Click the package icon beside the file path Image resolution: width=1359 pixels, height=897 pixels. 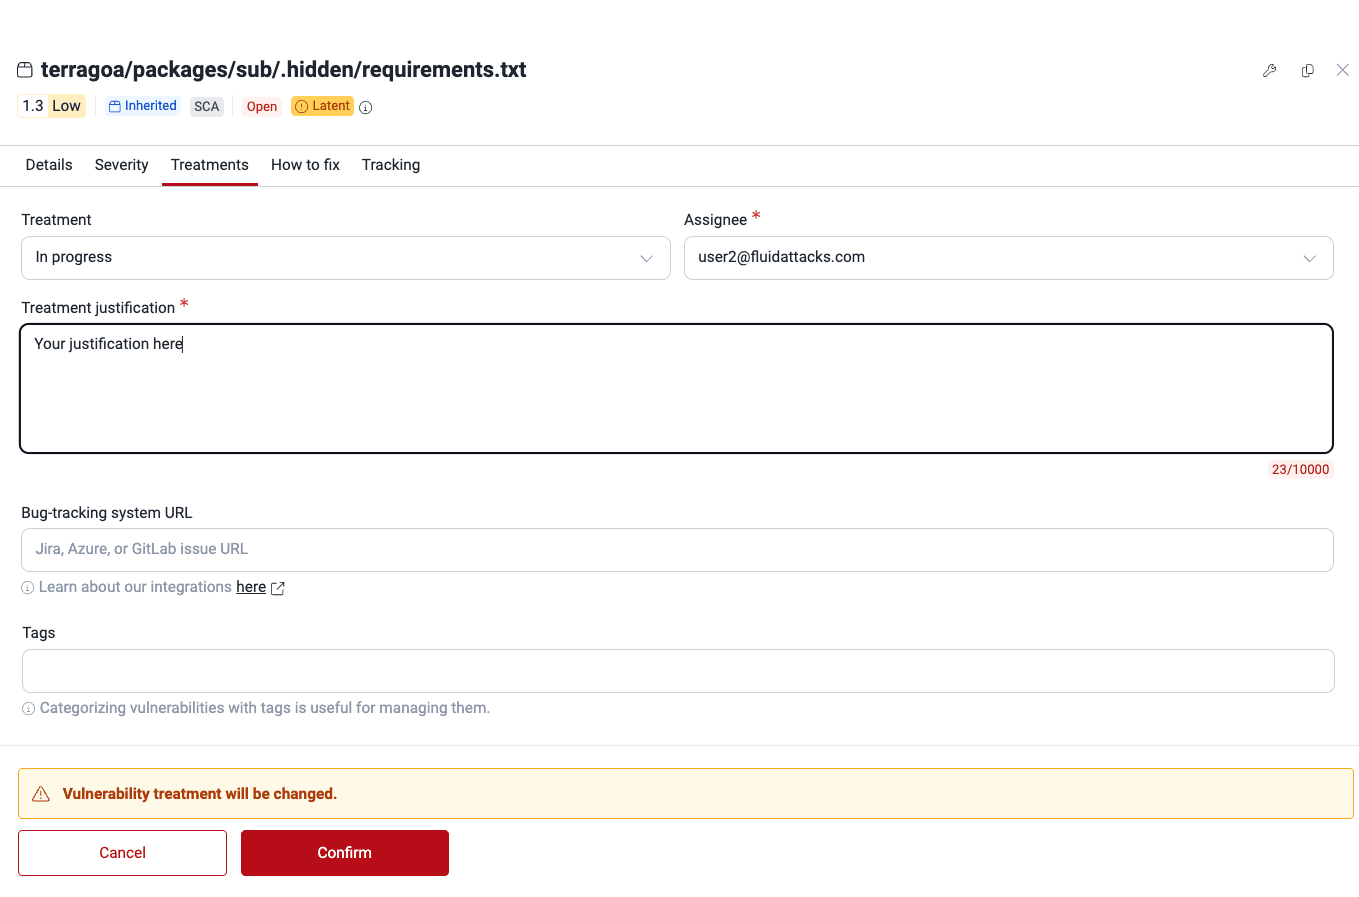click(23, 70)
